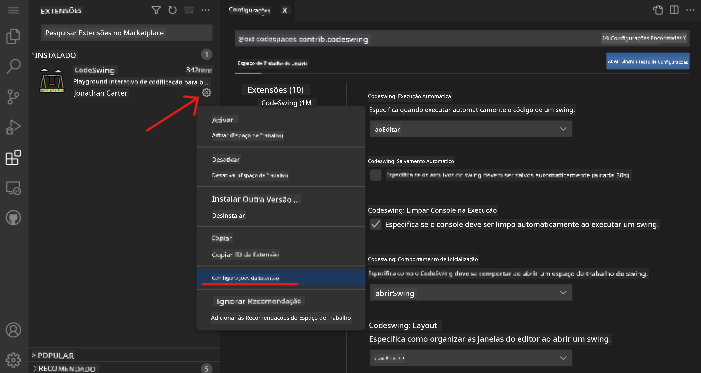Open the Run and Debug icon
The image size is (701, 373).
pos(13,127)
